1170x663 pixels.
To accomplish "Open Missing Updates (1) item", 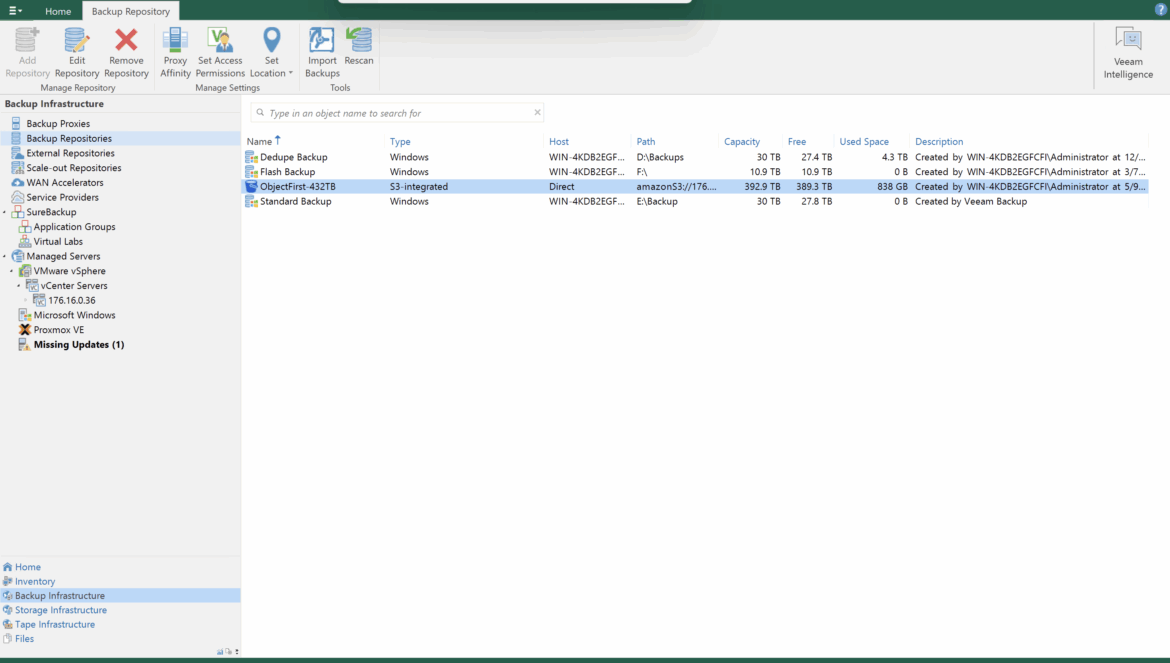I will (78, 345).
